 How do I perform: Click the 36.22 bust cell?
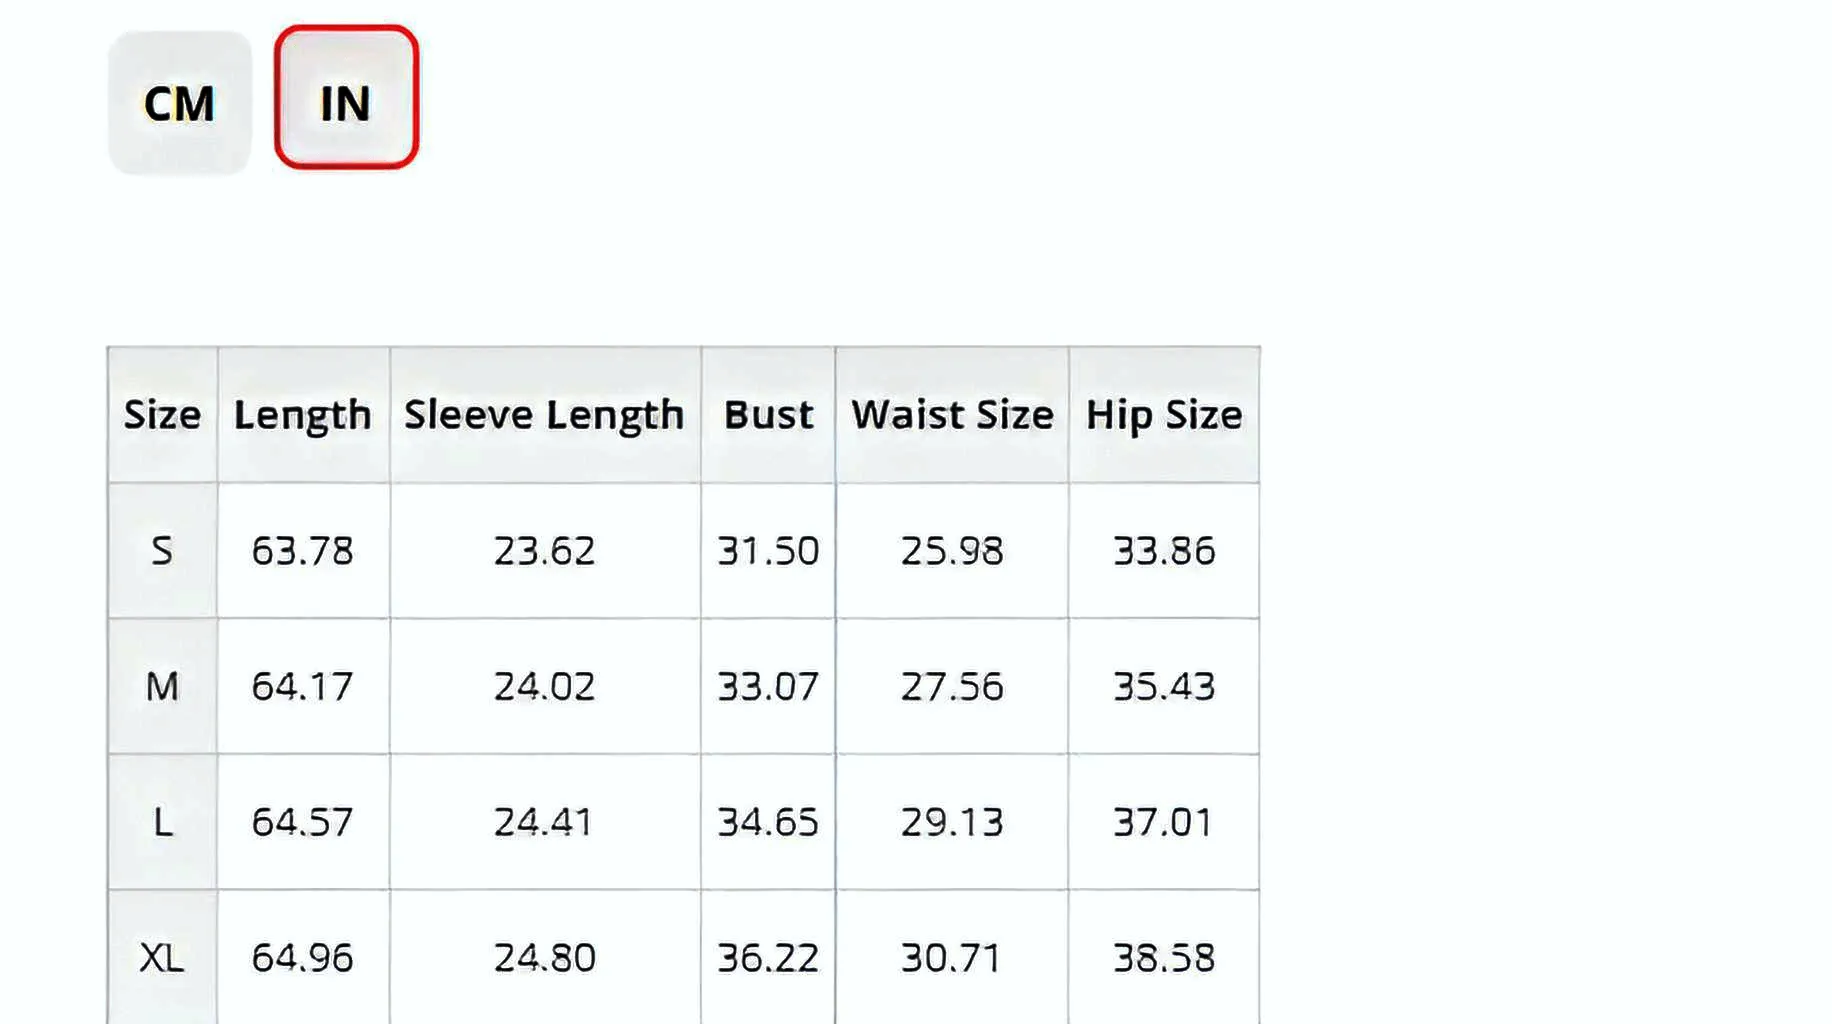click(768, 958)
